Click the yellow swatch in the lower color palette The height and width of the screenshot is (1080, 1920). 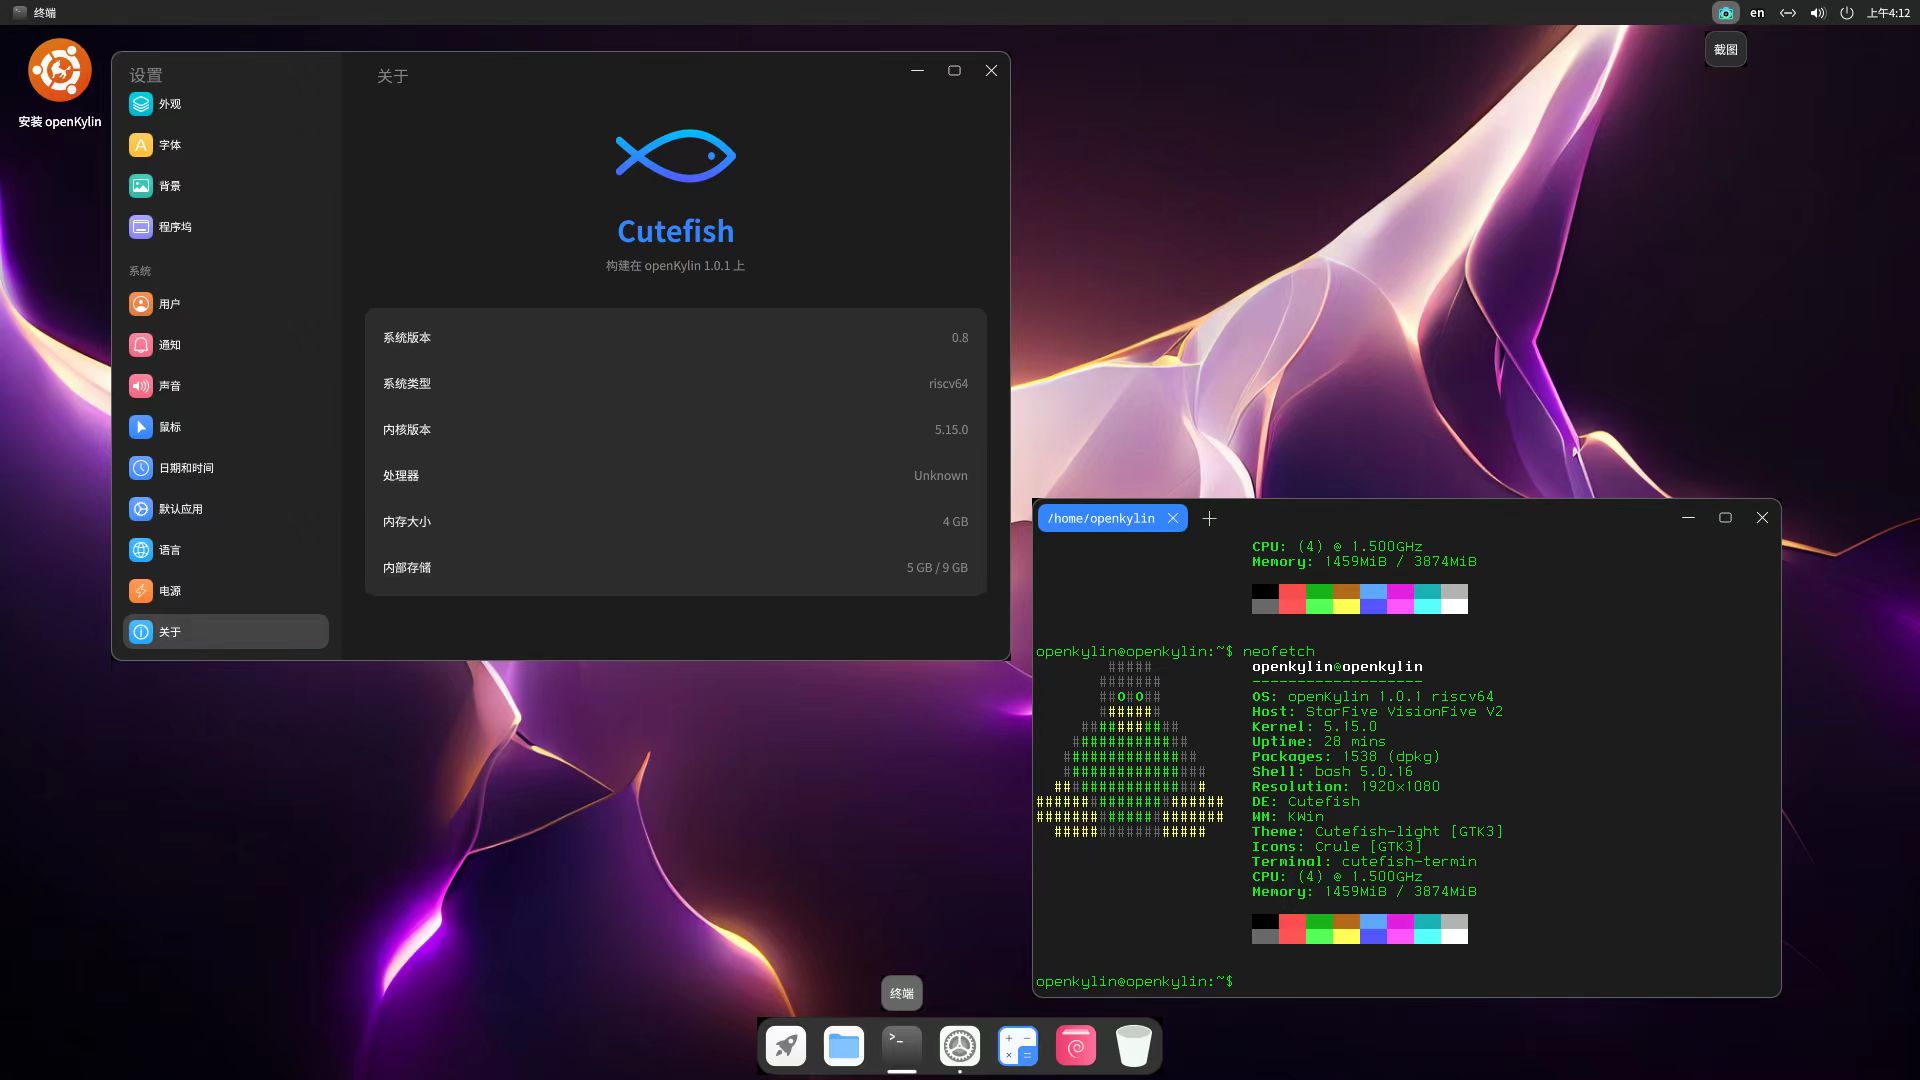pyautogui.click(x=1346, y=937)
